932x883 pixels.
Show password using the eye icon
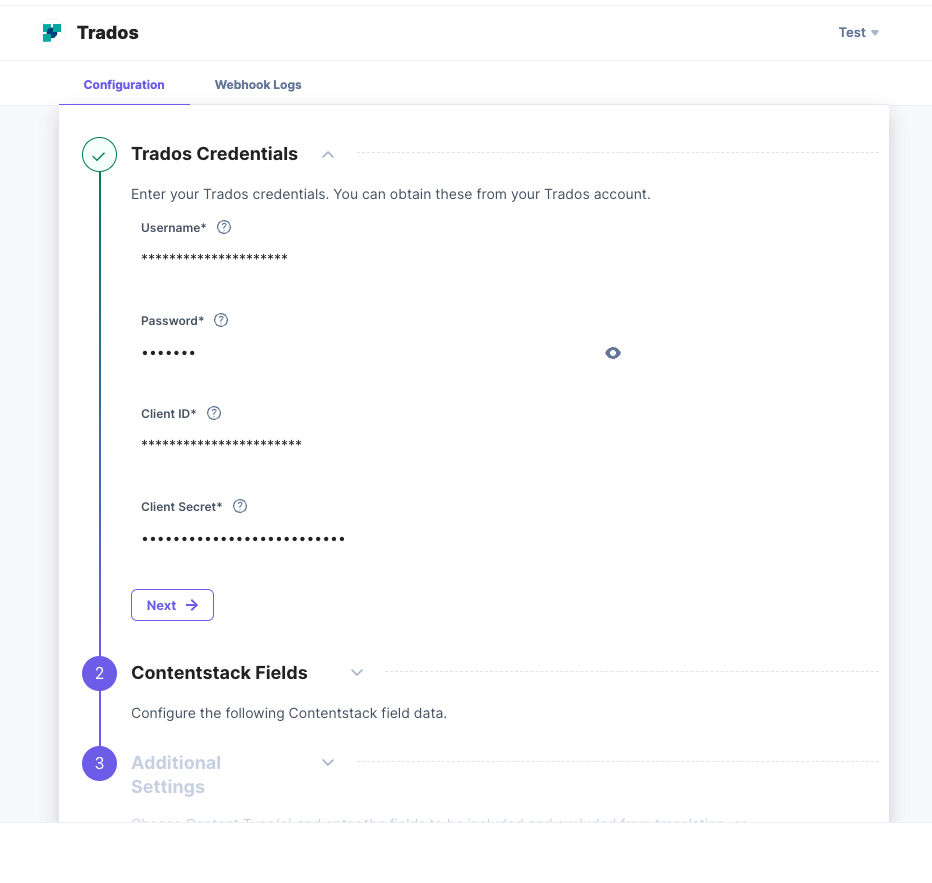[613, 353]
